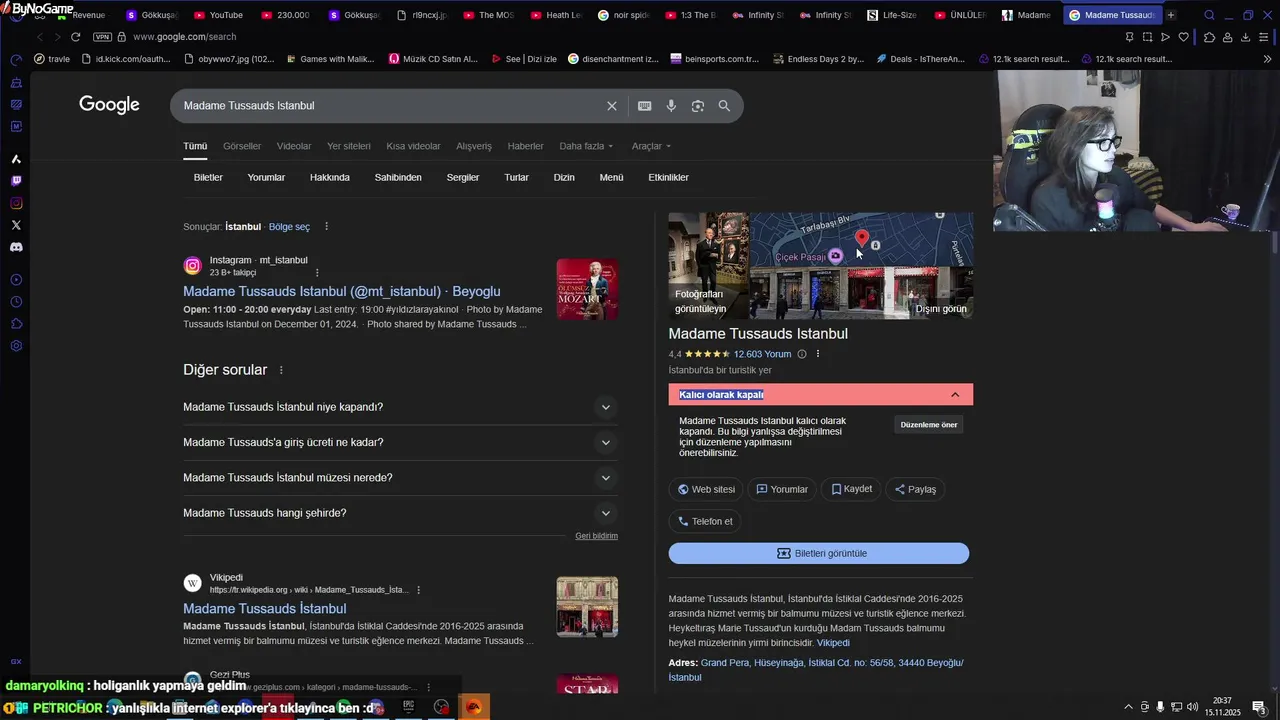The height and width of the screenshot is (720, 1280).
Task: Open Epic Games launcher in taskbar
Action: 409,707
